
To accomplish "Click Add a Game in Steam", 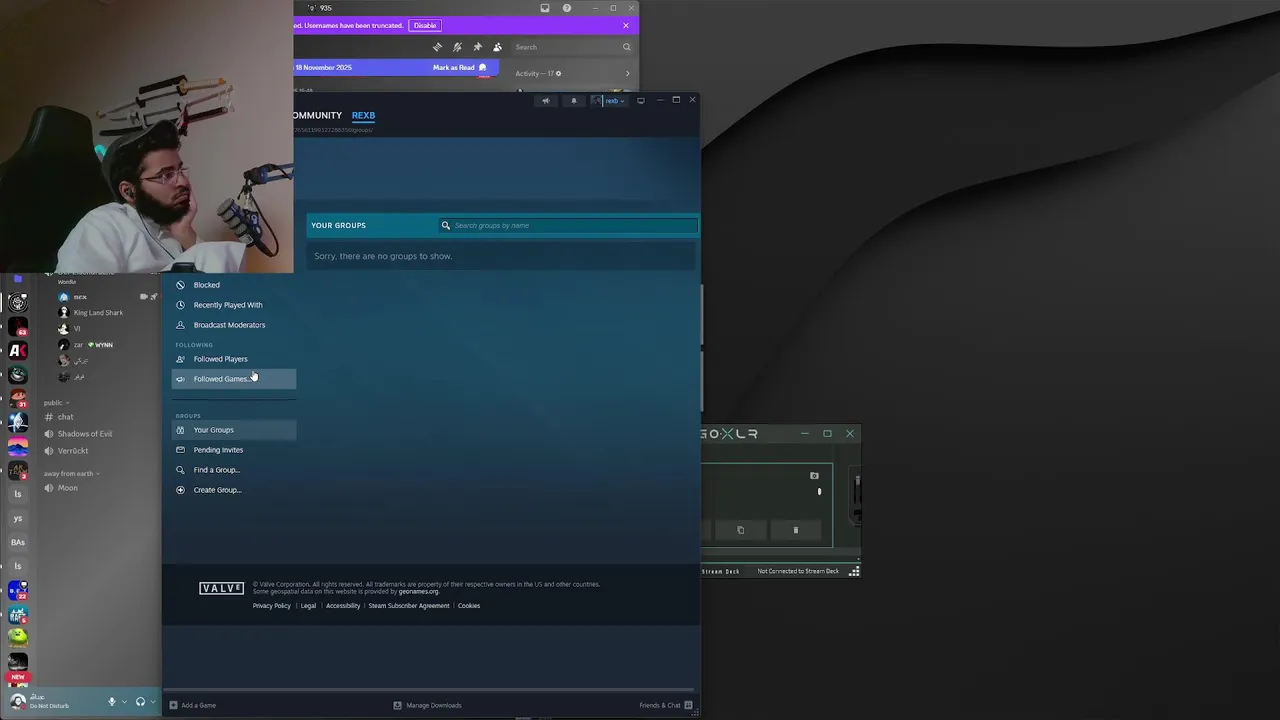I will (x=193, y=705).
